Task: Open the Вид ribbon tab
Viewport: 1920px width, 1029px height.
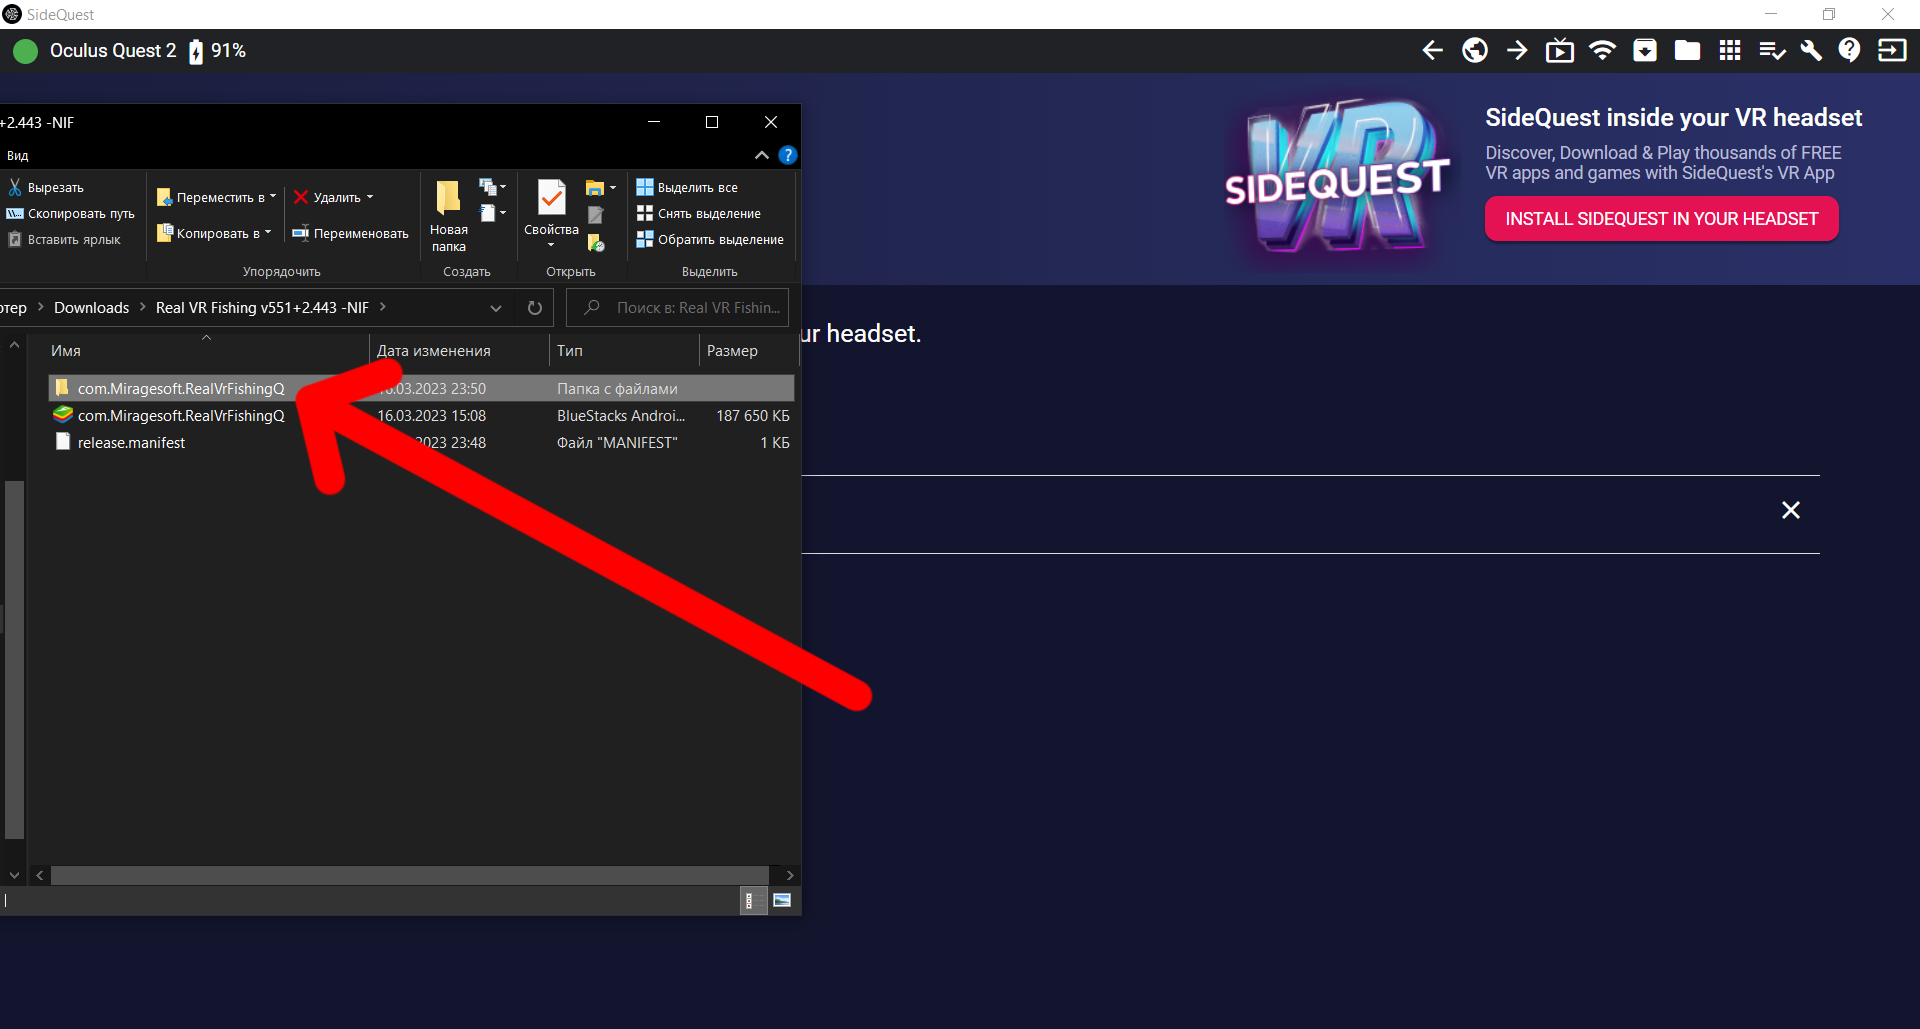Action: click(18, 156)
